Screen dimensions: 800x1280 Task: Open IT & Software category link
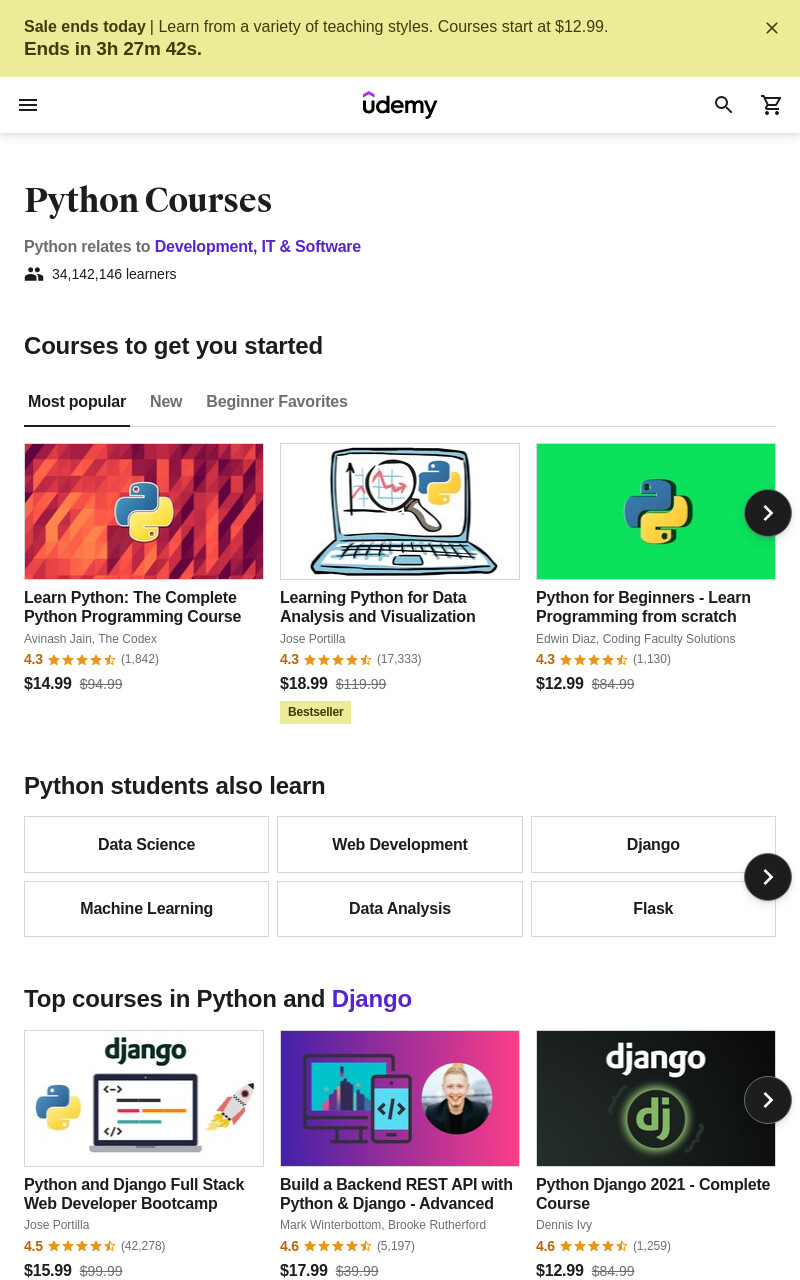click(x=311, y=247)
